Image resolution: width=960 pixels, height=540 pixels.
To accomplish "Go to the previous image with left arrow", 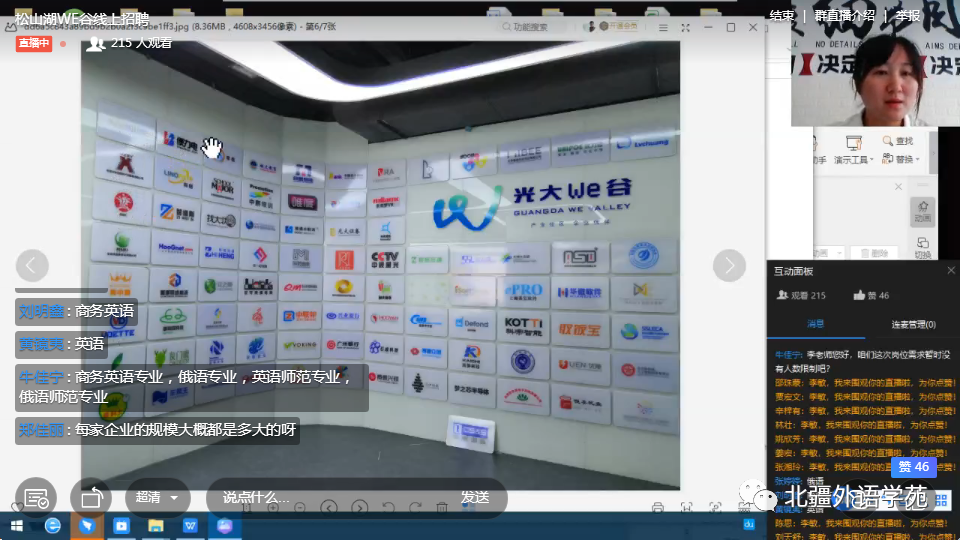I will [x=32, y=265].
